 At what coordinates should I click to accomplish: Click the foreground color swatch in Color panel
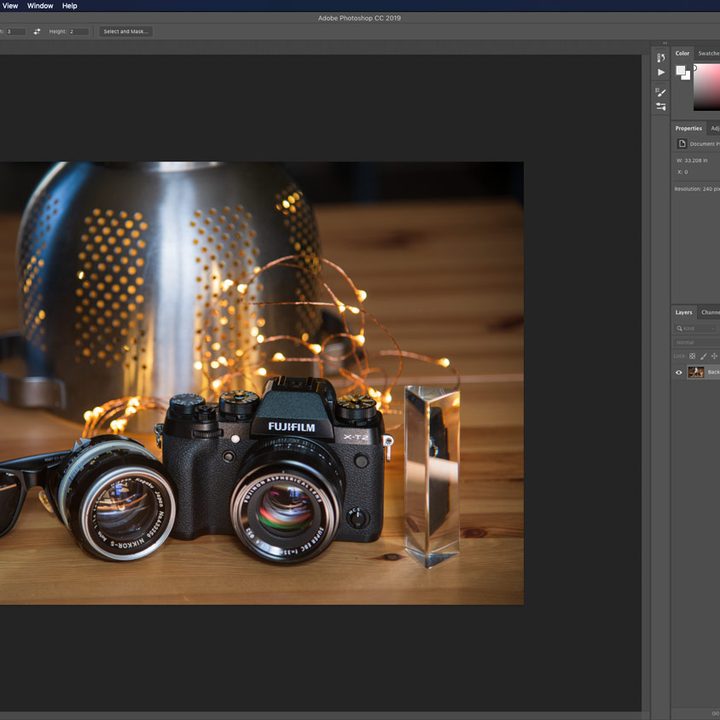click(680, 70)
